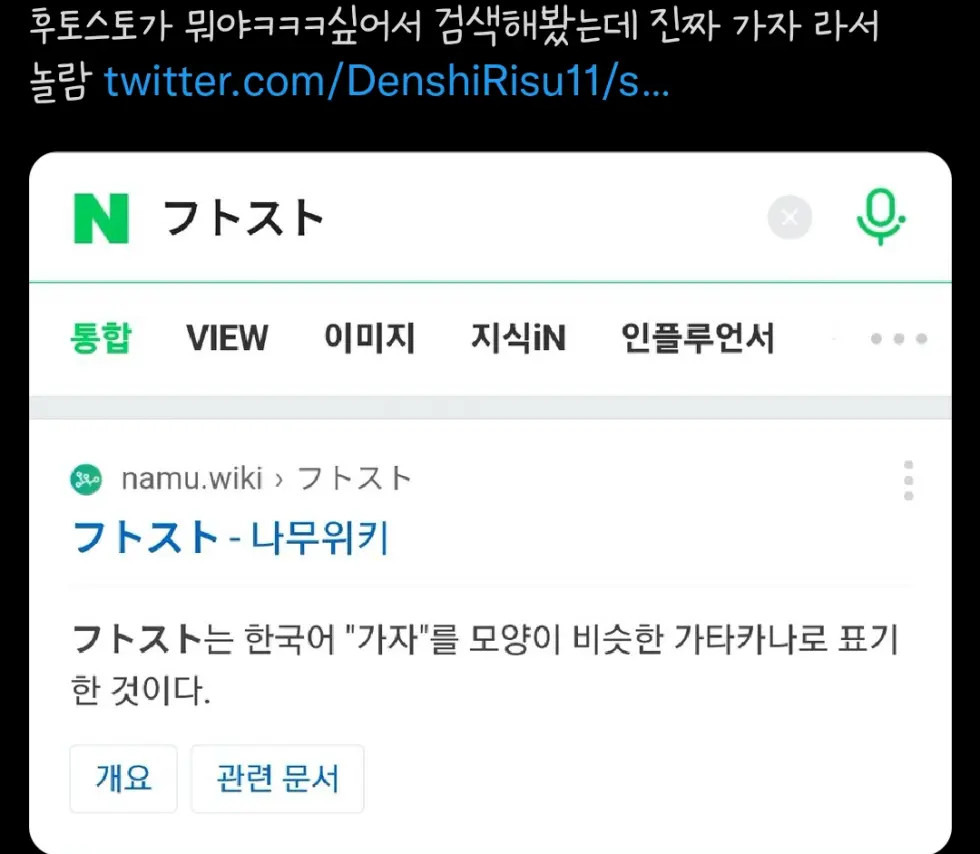Open the 이미지 tab

(x=369, y=338)
